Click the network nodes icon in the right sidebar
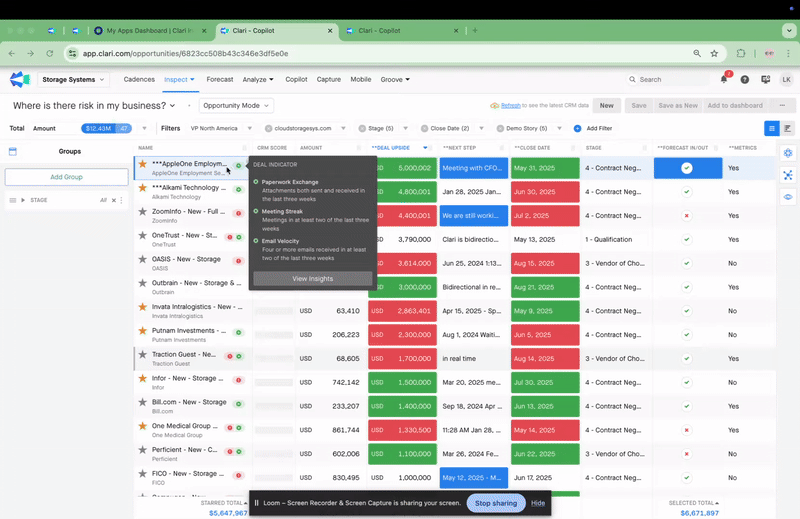The height and width of the screenshot is (519, 800). 788,175
